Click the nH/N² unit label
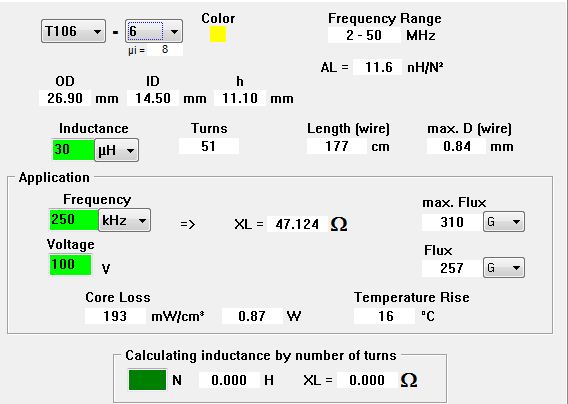Image resolution: width=568 pixels, height=404 pixels. (425, 67)
